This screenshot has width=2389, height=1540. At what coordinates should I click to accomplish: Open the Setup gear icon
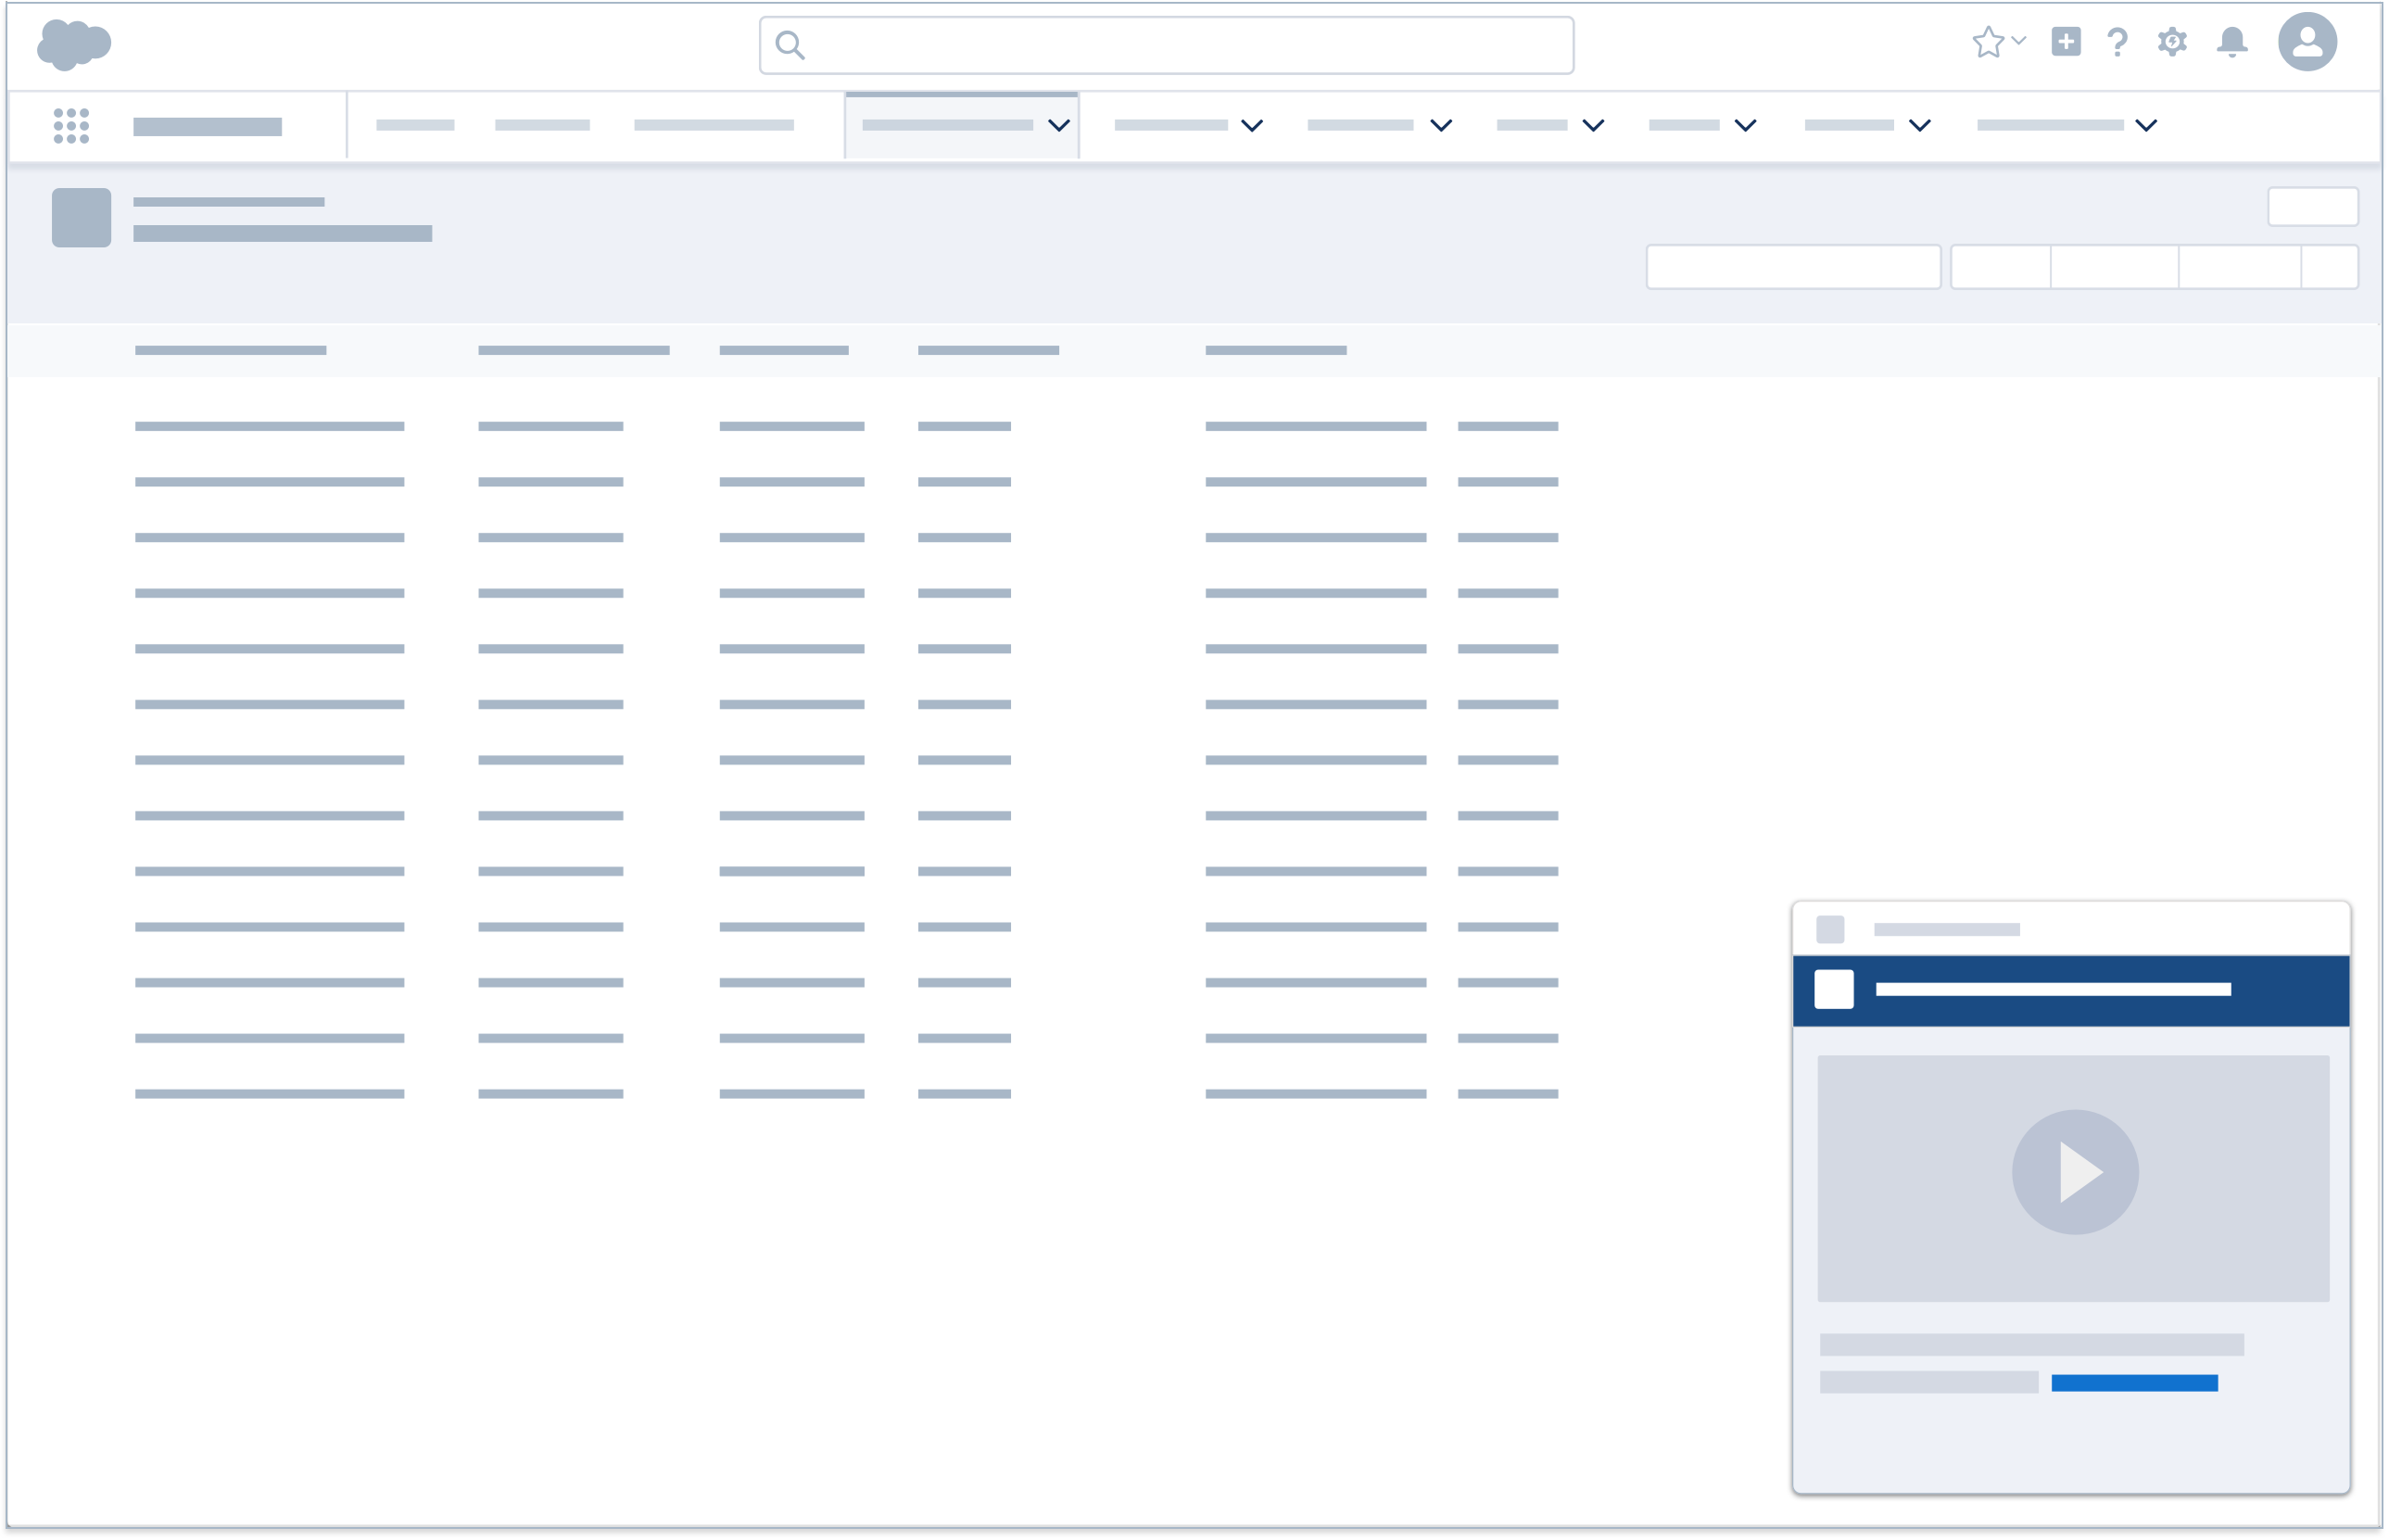(x=2172, y=42)
